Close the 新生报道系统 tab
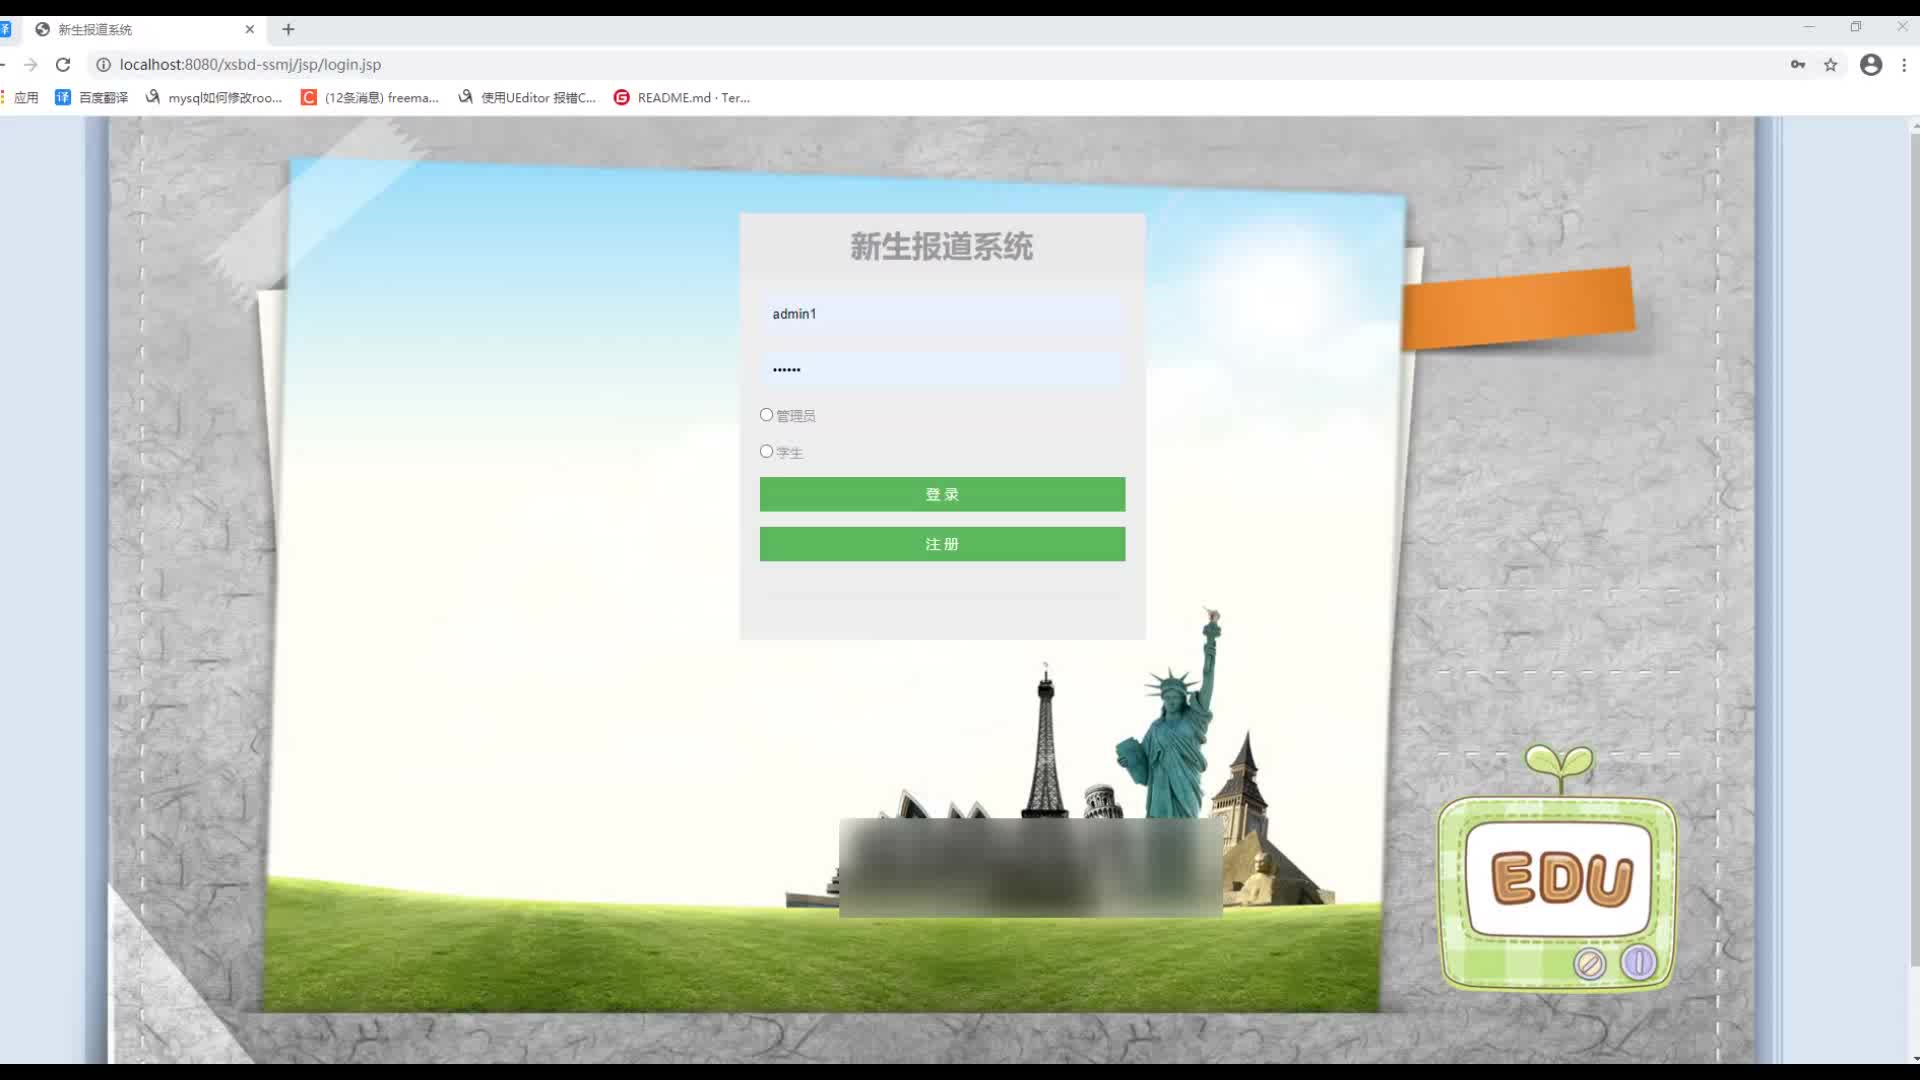1920x1080 pixels. (x=250, y=29)
